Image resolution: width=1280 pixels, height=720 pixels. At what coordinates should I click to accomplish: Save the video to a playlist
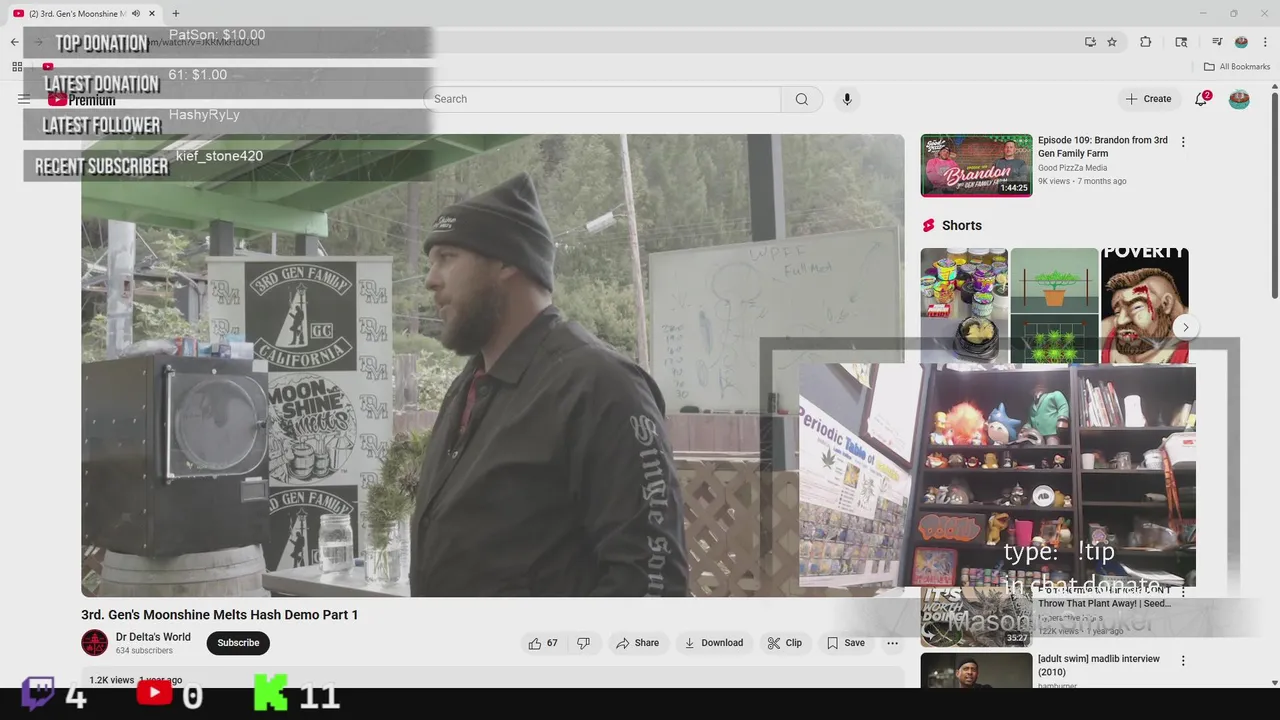tap(845, 643)
